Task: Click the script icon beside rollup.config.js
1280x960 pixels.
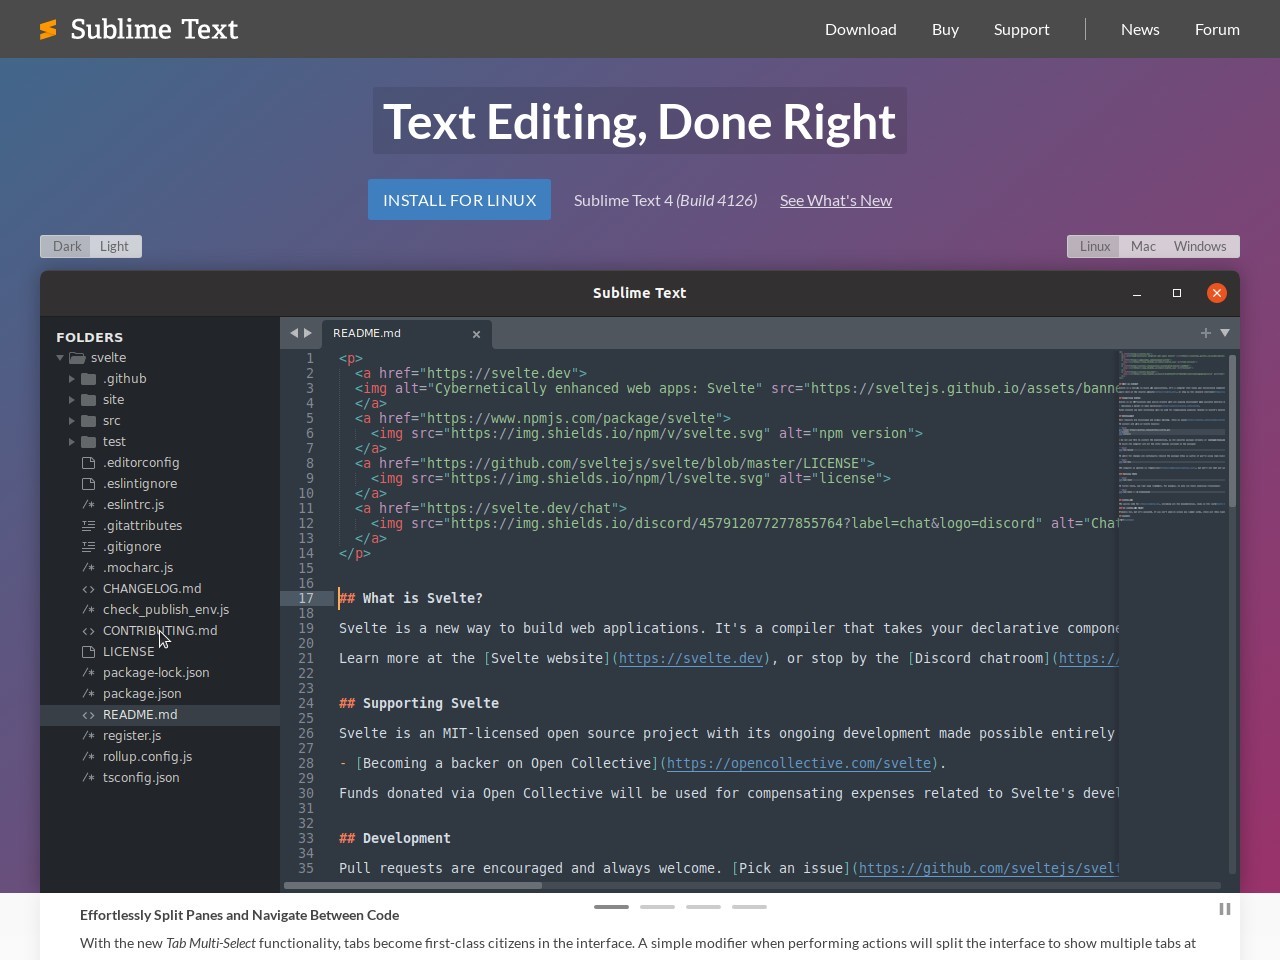Action: (x=86, y=756)
